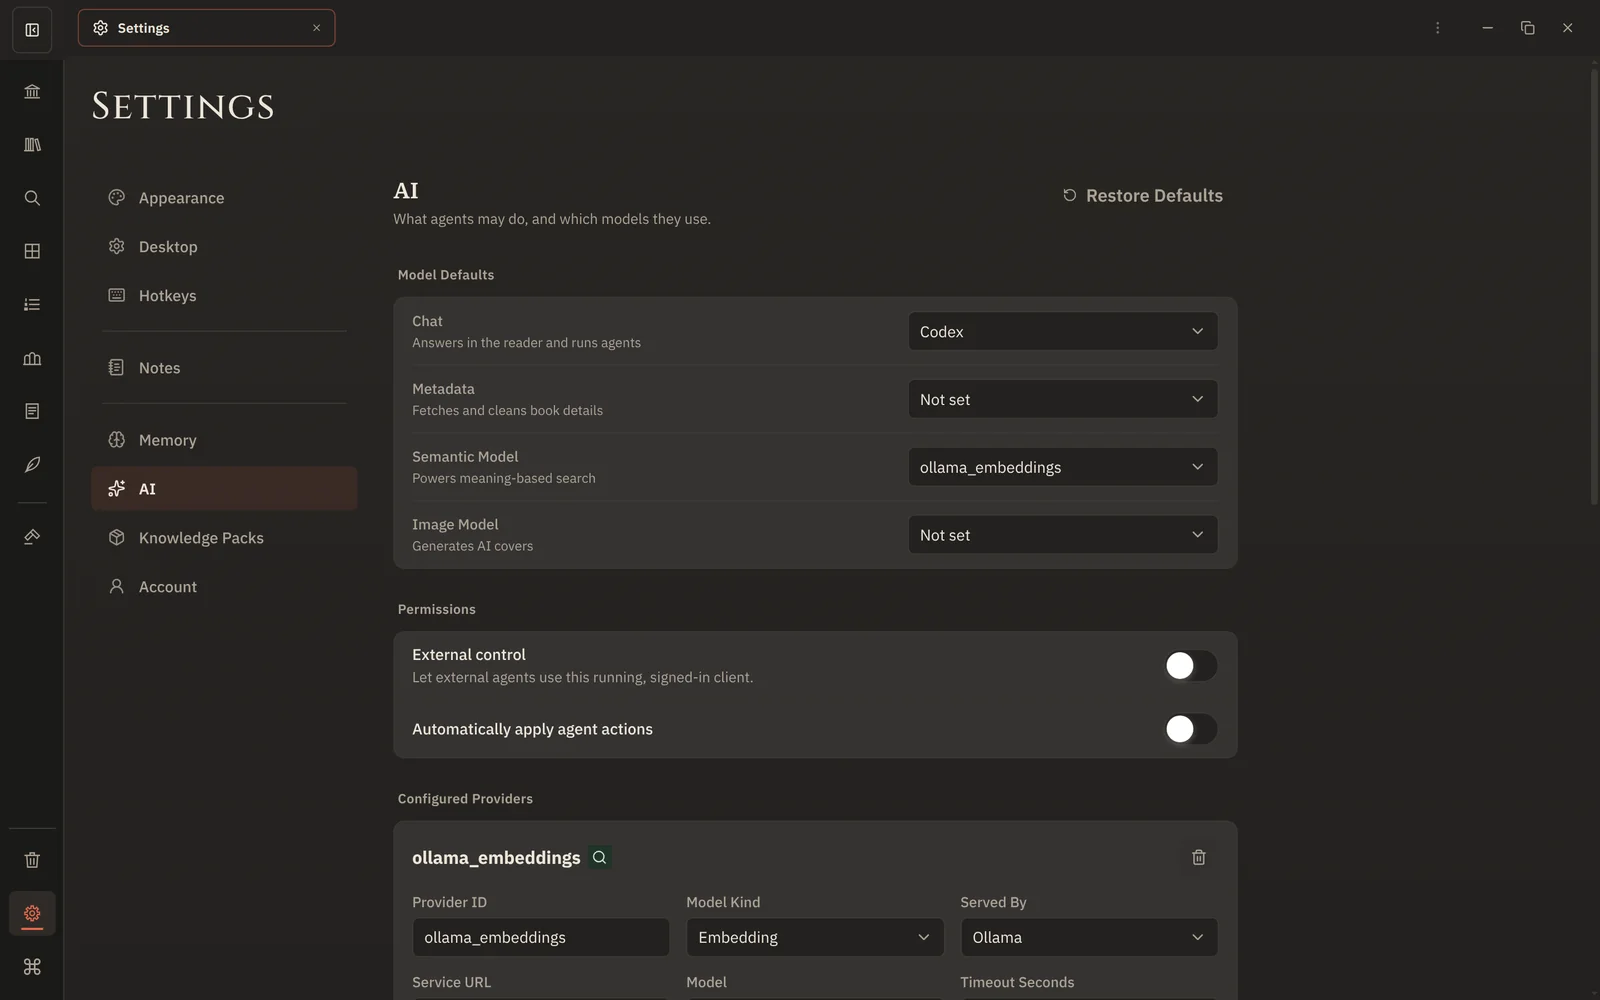Select Hotkeys in settings navigation
The image size is (1600, 1000).
tap(224, 296)
